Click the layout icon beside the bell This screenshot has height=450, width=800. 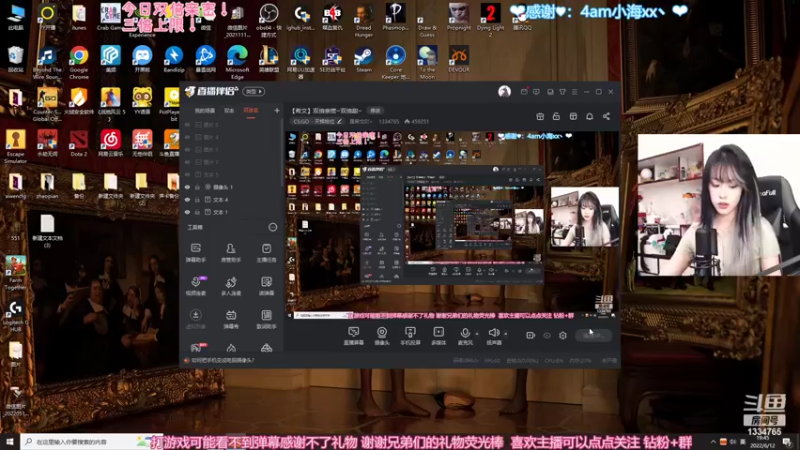573,116
